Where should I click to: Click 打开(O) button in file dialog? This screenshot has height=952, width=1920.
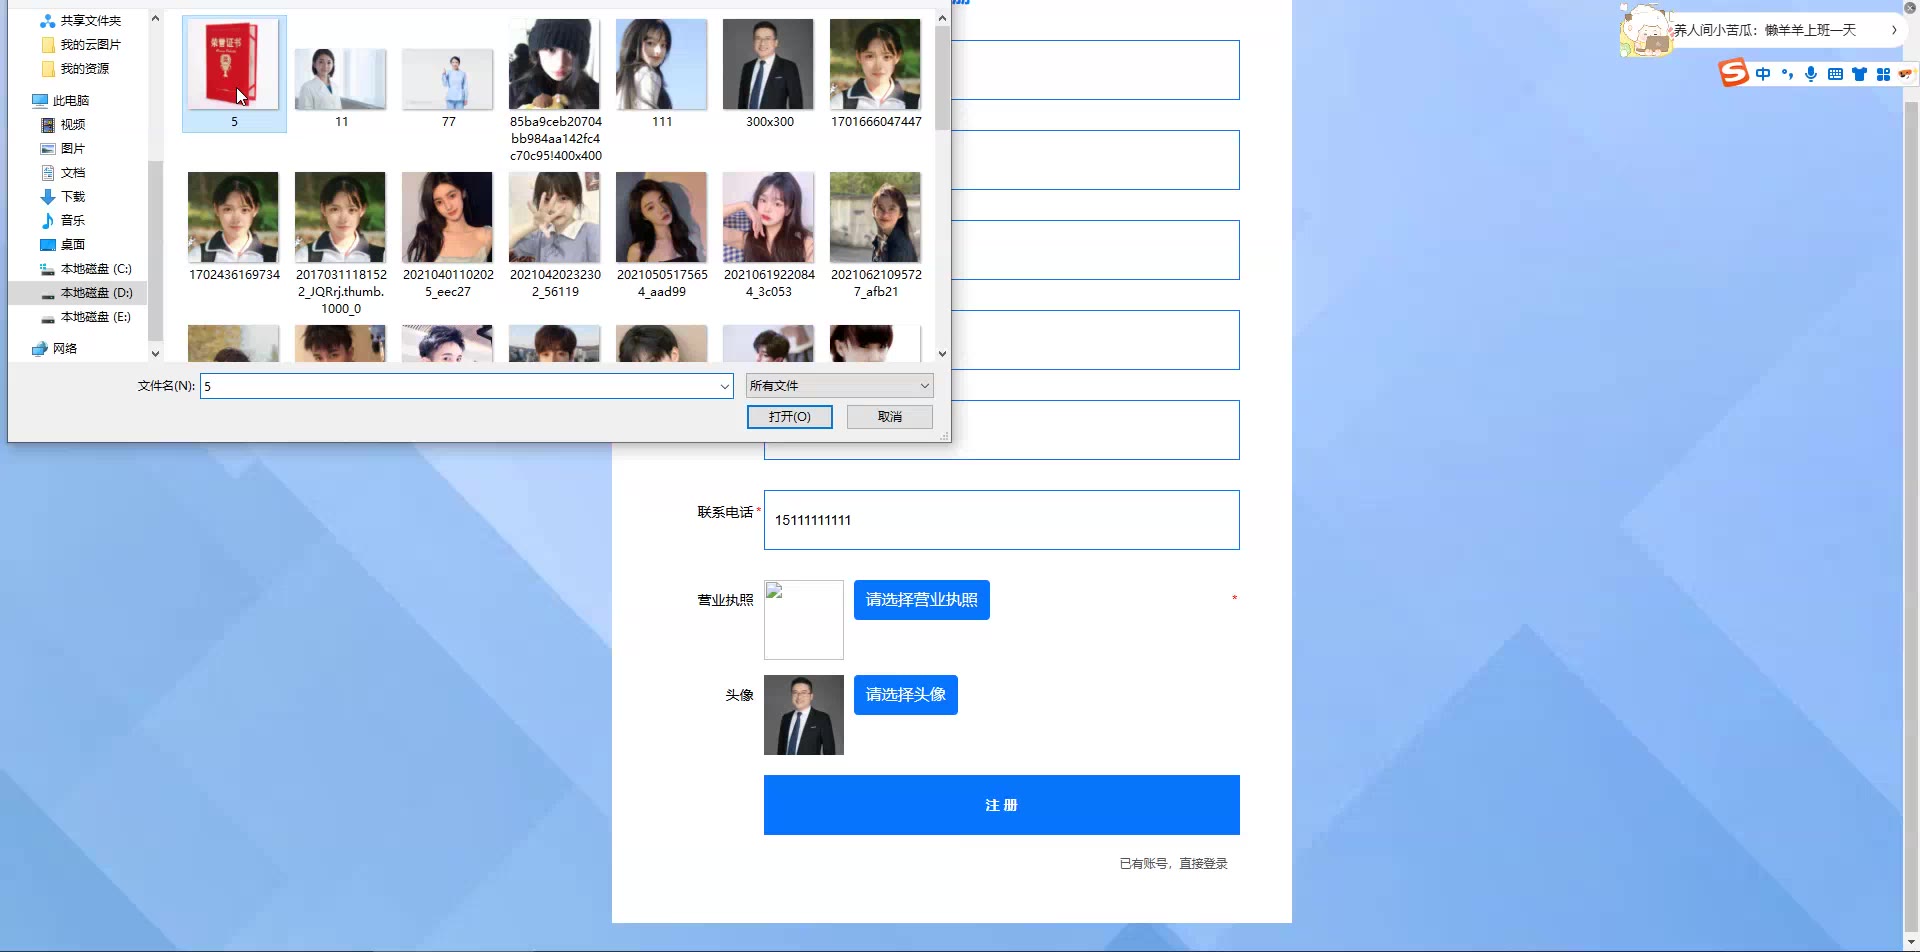[x=790, y=417]
